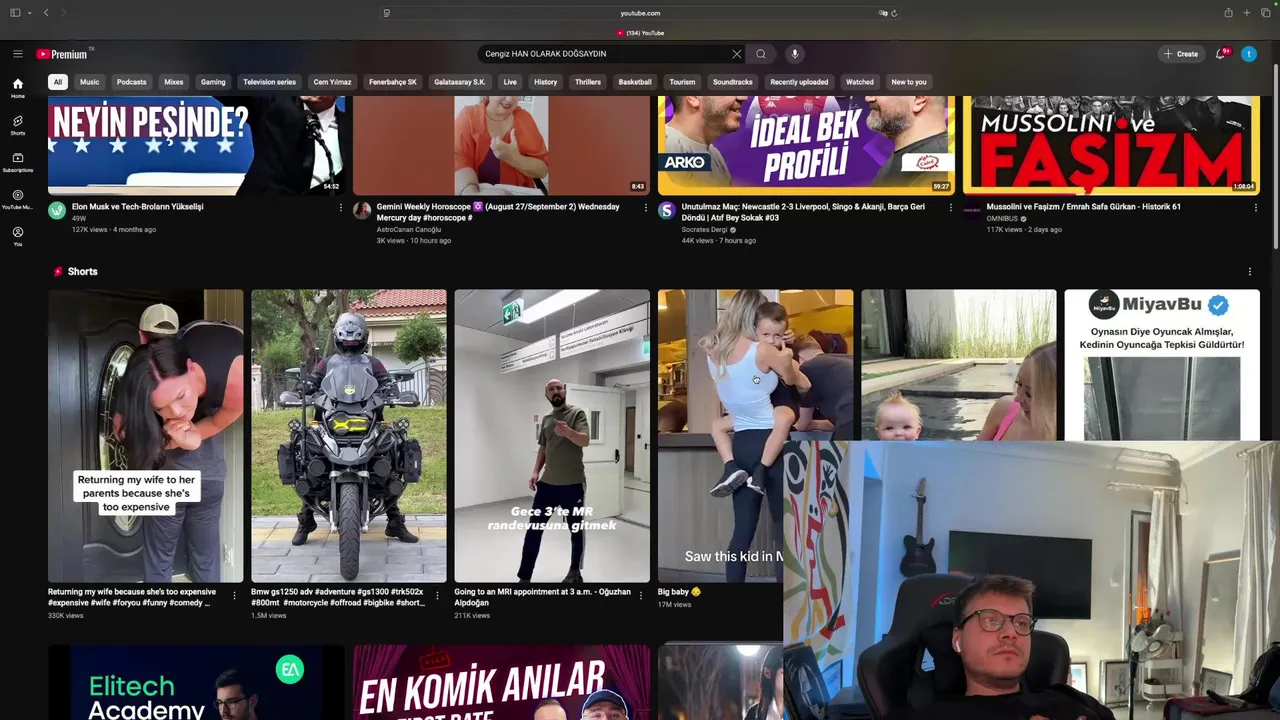
Task: Select the Cem Yılmaz chip
Action: pyautogui.click(x=332, y=82)
